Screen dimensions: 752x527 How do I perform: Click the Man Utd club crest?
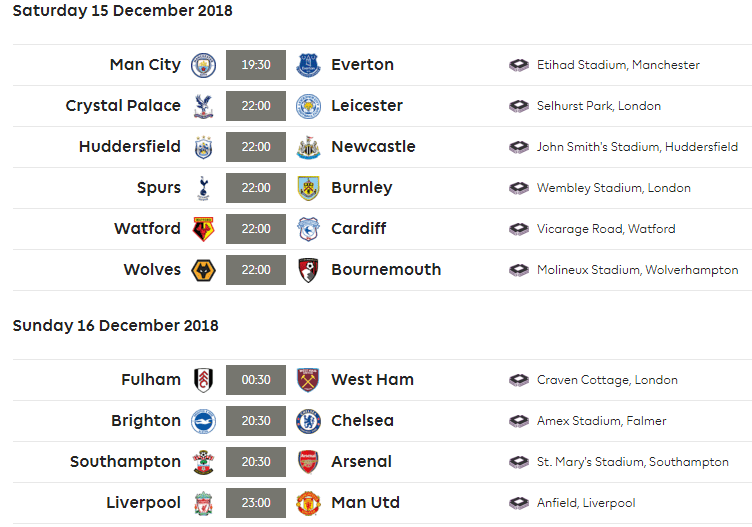coord(308,503)
